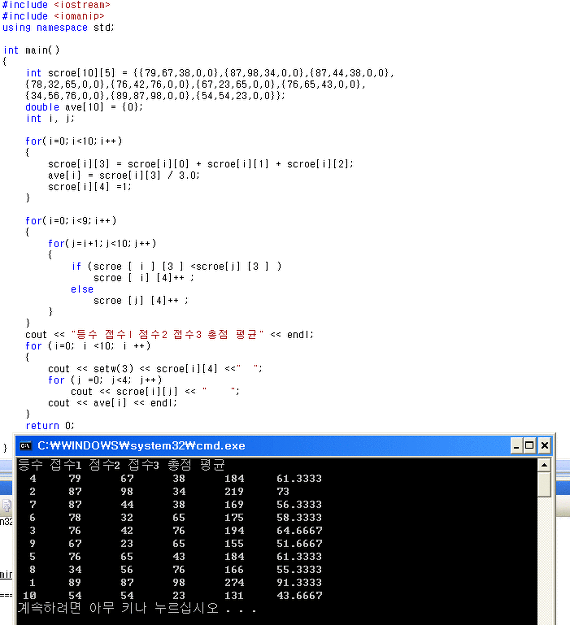Click the red Korean header string literal in cout

click(167, 334)
